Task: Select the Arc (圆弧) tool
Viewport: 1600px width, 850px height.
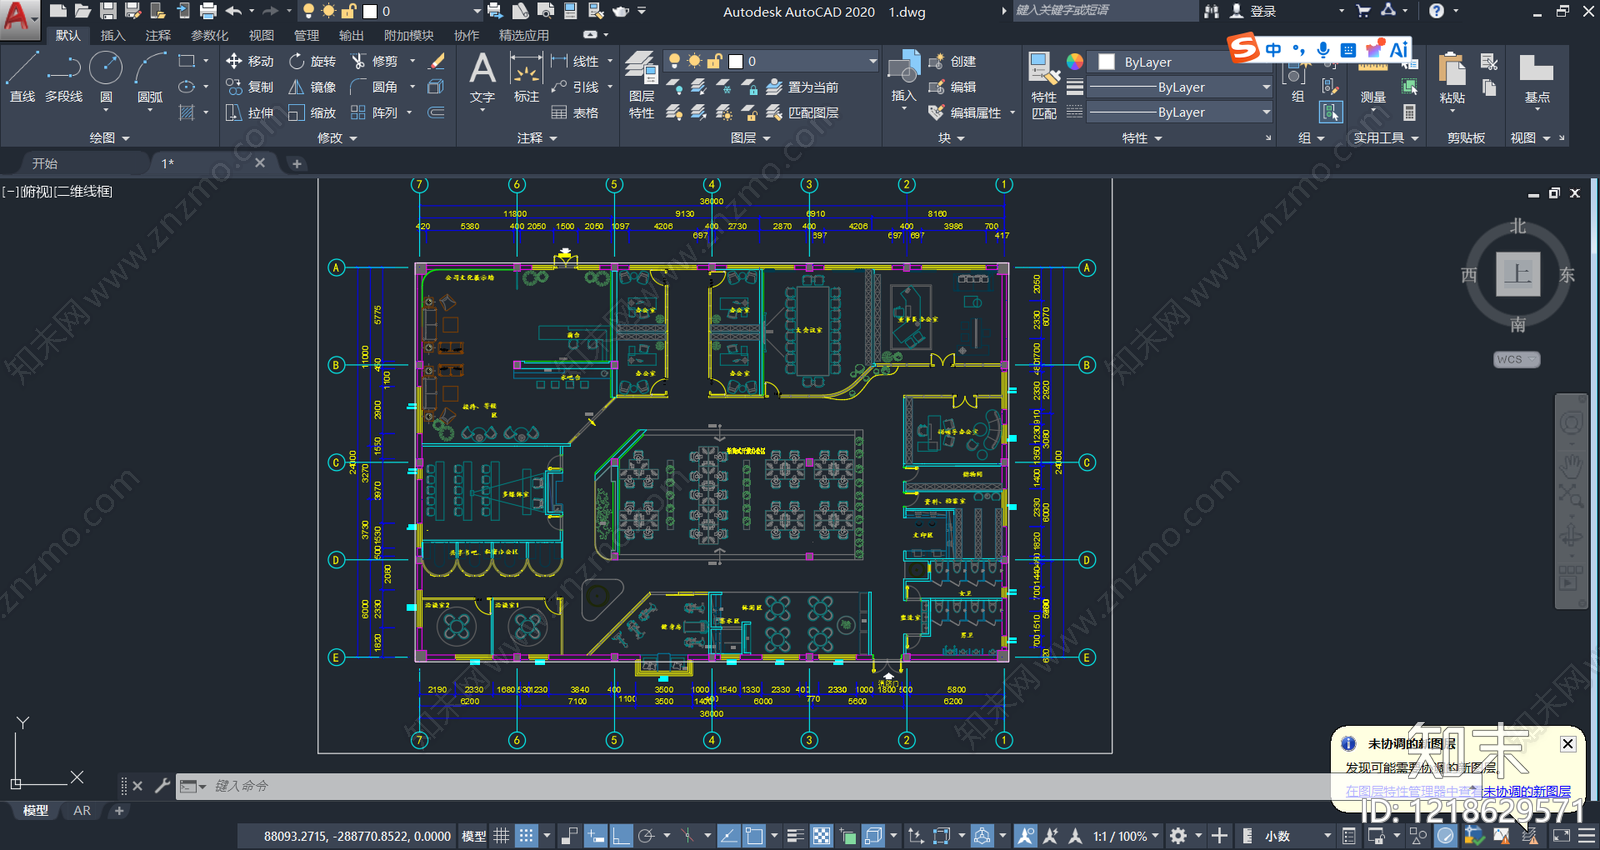Action: point(150,78)
